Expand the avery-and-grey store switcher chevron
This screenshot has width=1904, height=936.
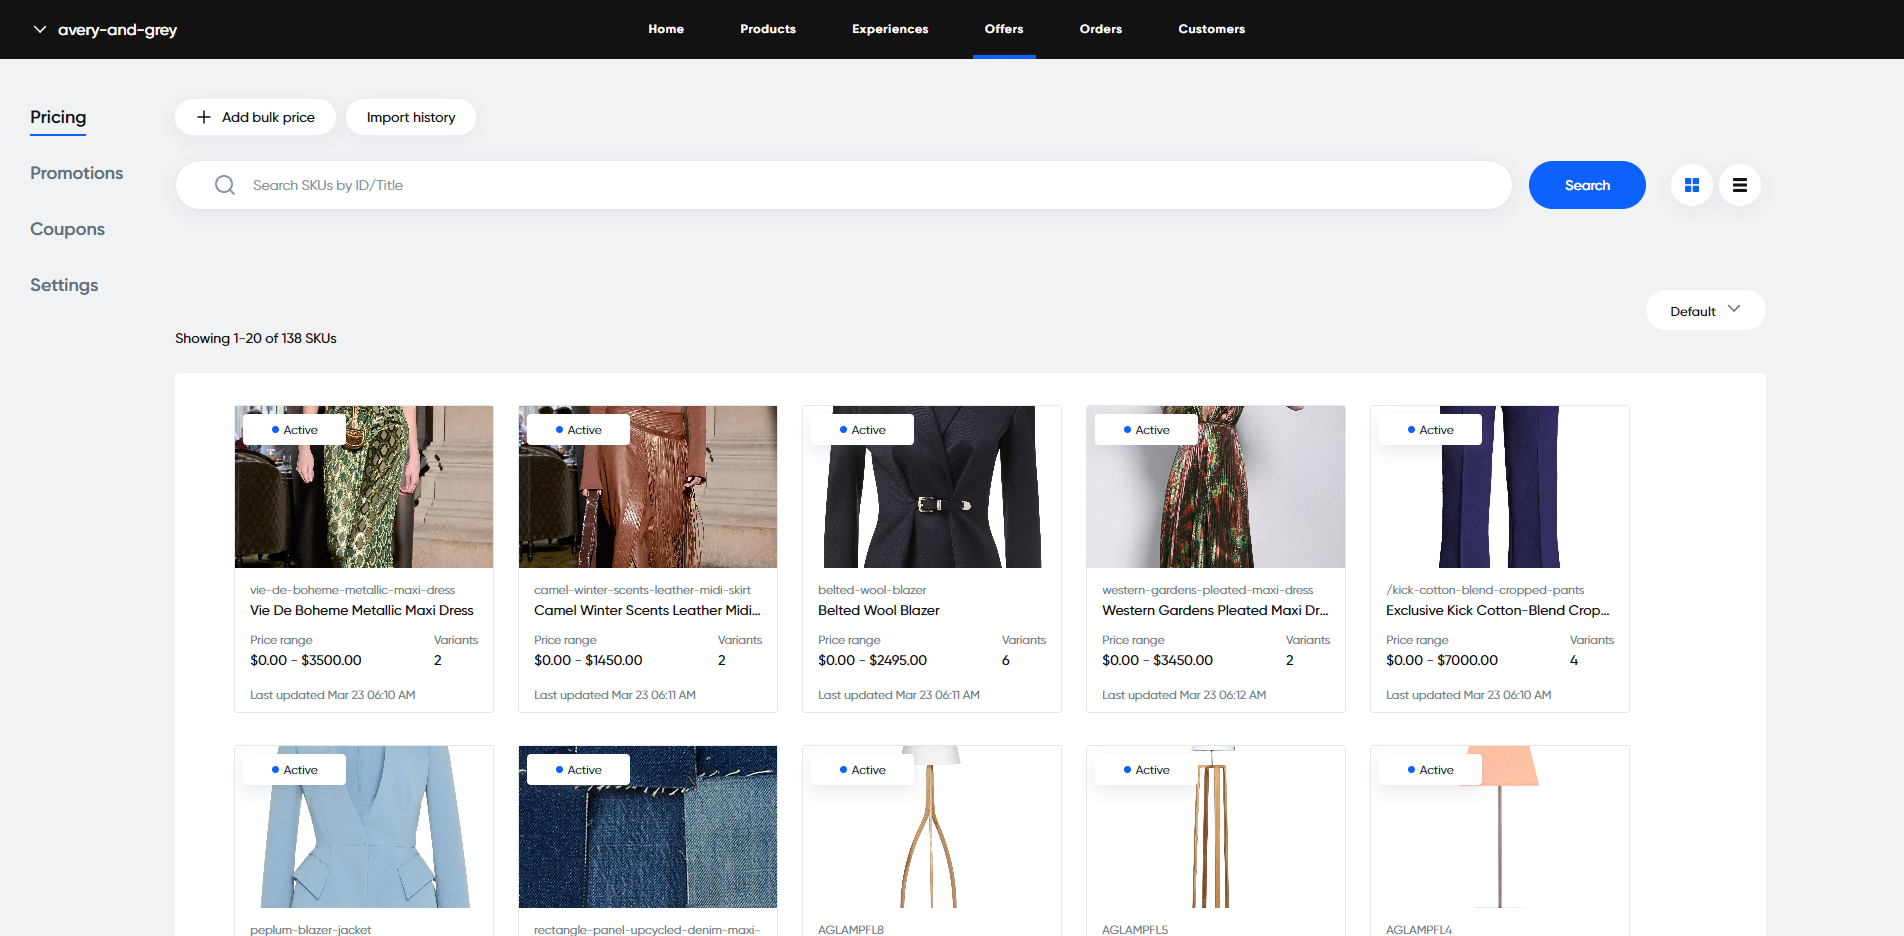(x=40, y=29)
